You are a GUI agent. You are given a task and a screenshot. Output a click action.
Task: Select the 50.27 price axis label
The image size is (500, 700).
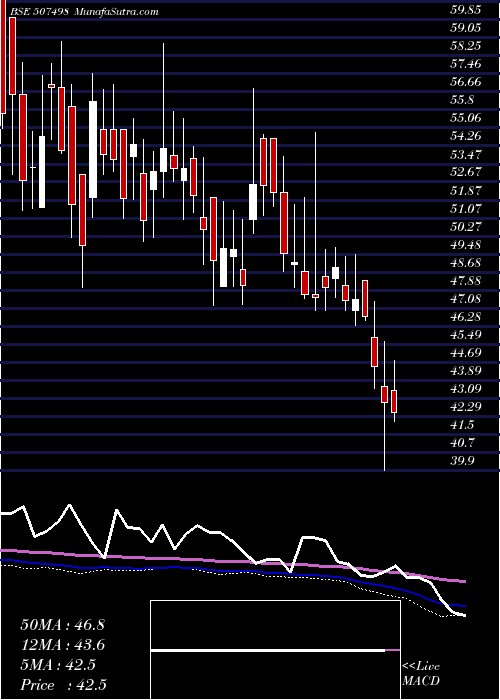click(x=465, y=227)
